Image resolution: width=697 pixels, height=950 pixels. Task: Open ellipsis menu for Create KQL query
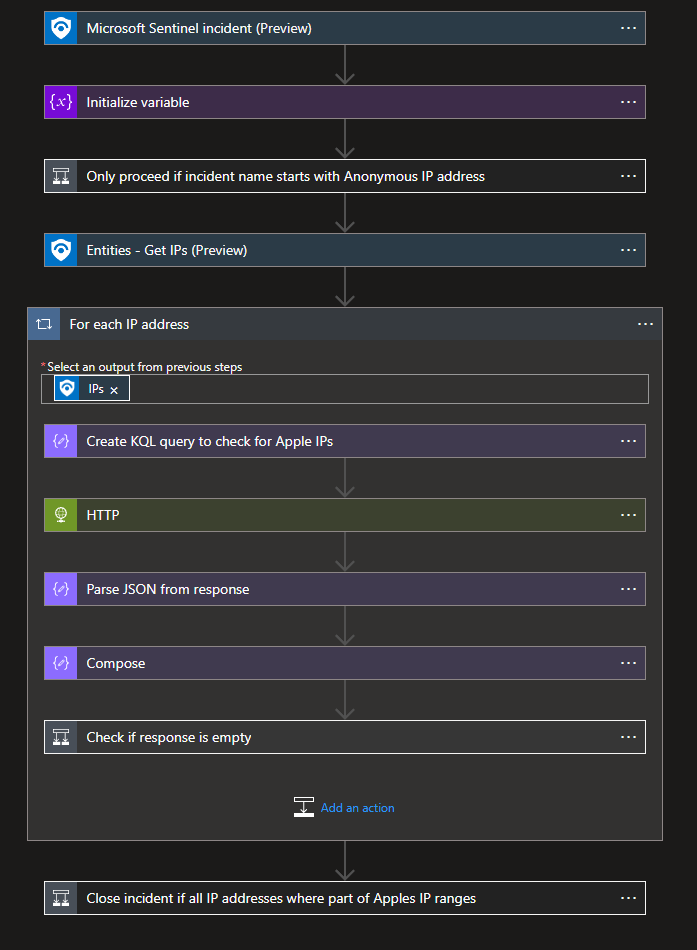pos(629,440)
